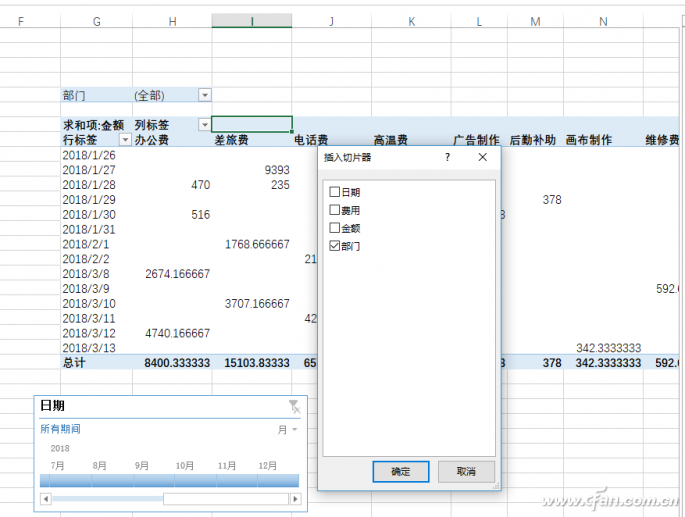
Task: Click the 广告制作 column label
Action: (x=476, y=140)
